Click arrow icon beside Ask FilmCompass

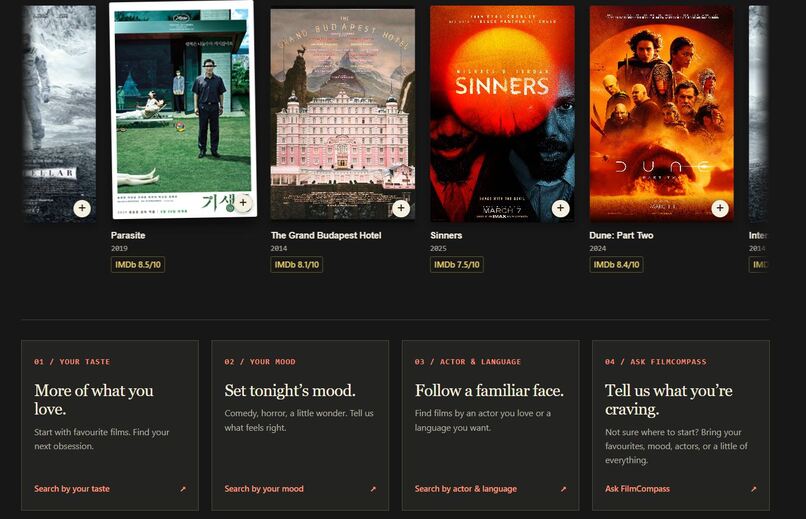point(753,489)
